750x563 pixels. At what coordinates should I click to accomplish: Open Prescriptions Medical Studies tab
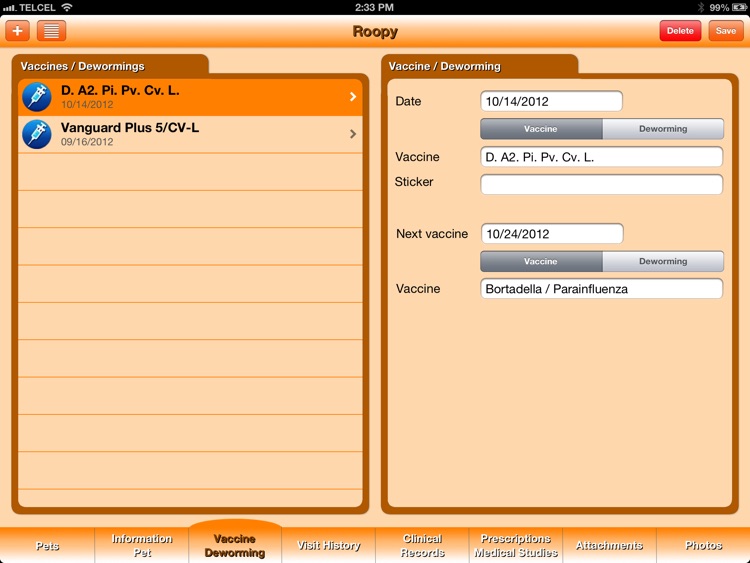pyautogui.click(x=516, y=545)
